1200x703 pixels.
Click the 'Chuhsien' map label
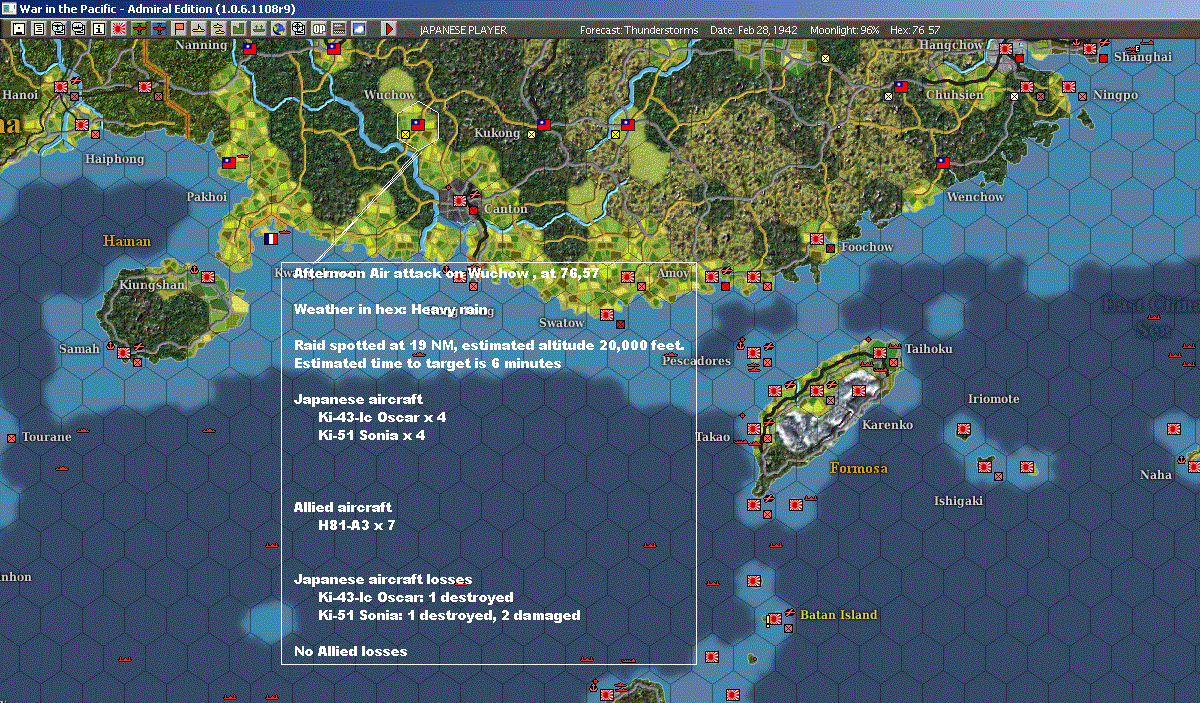pos(955,95)
